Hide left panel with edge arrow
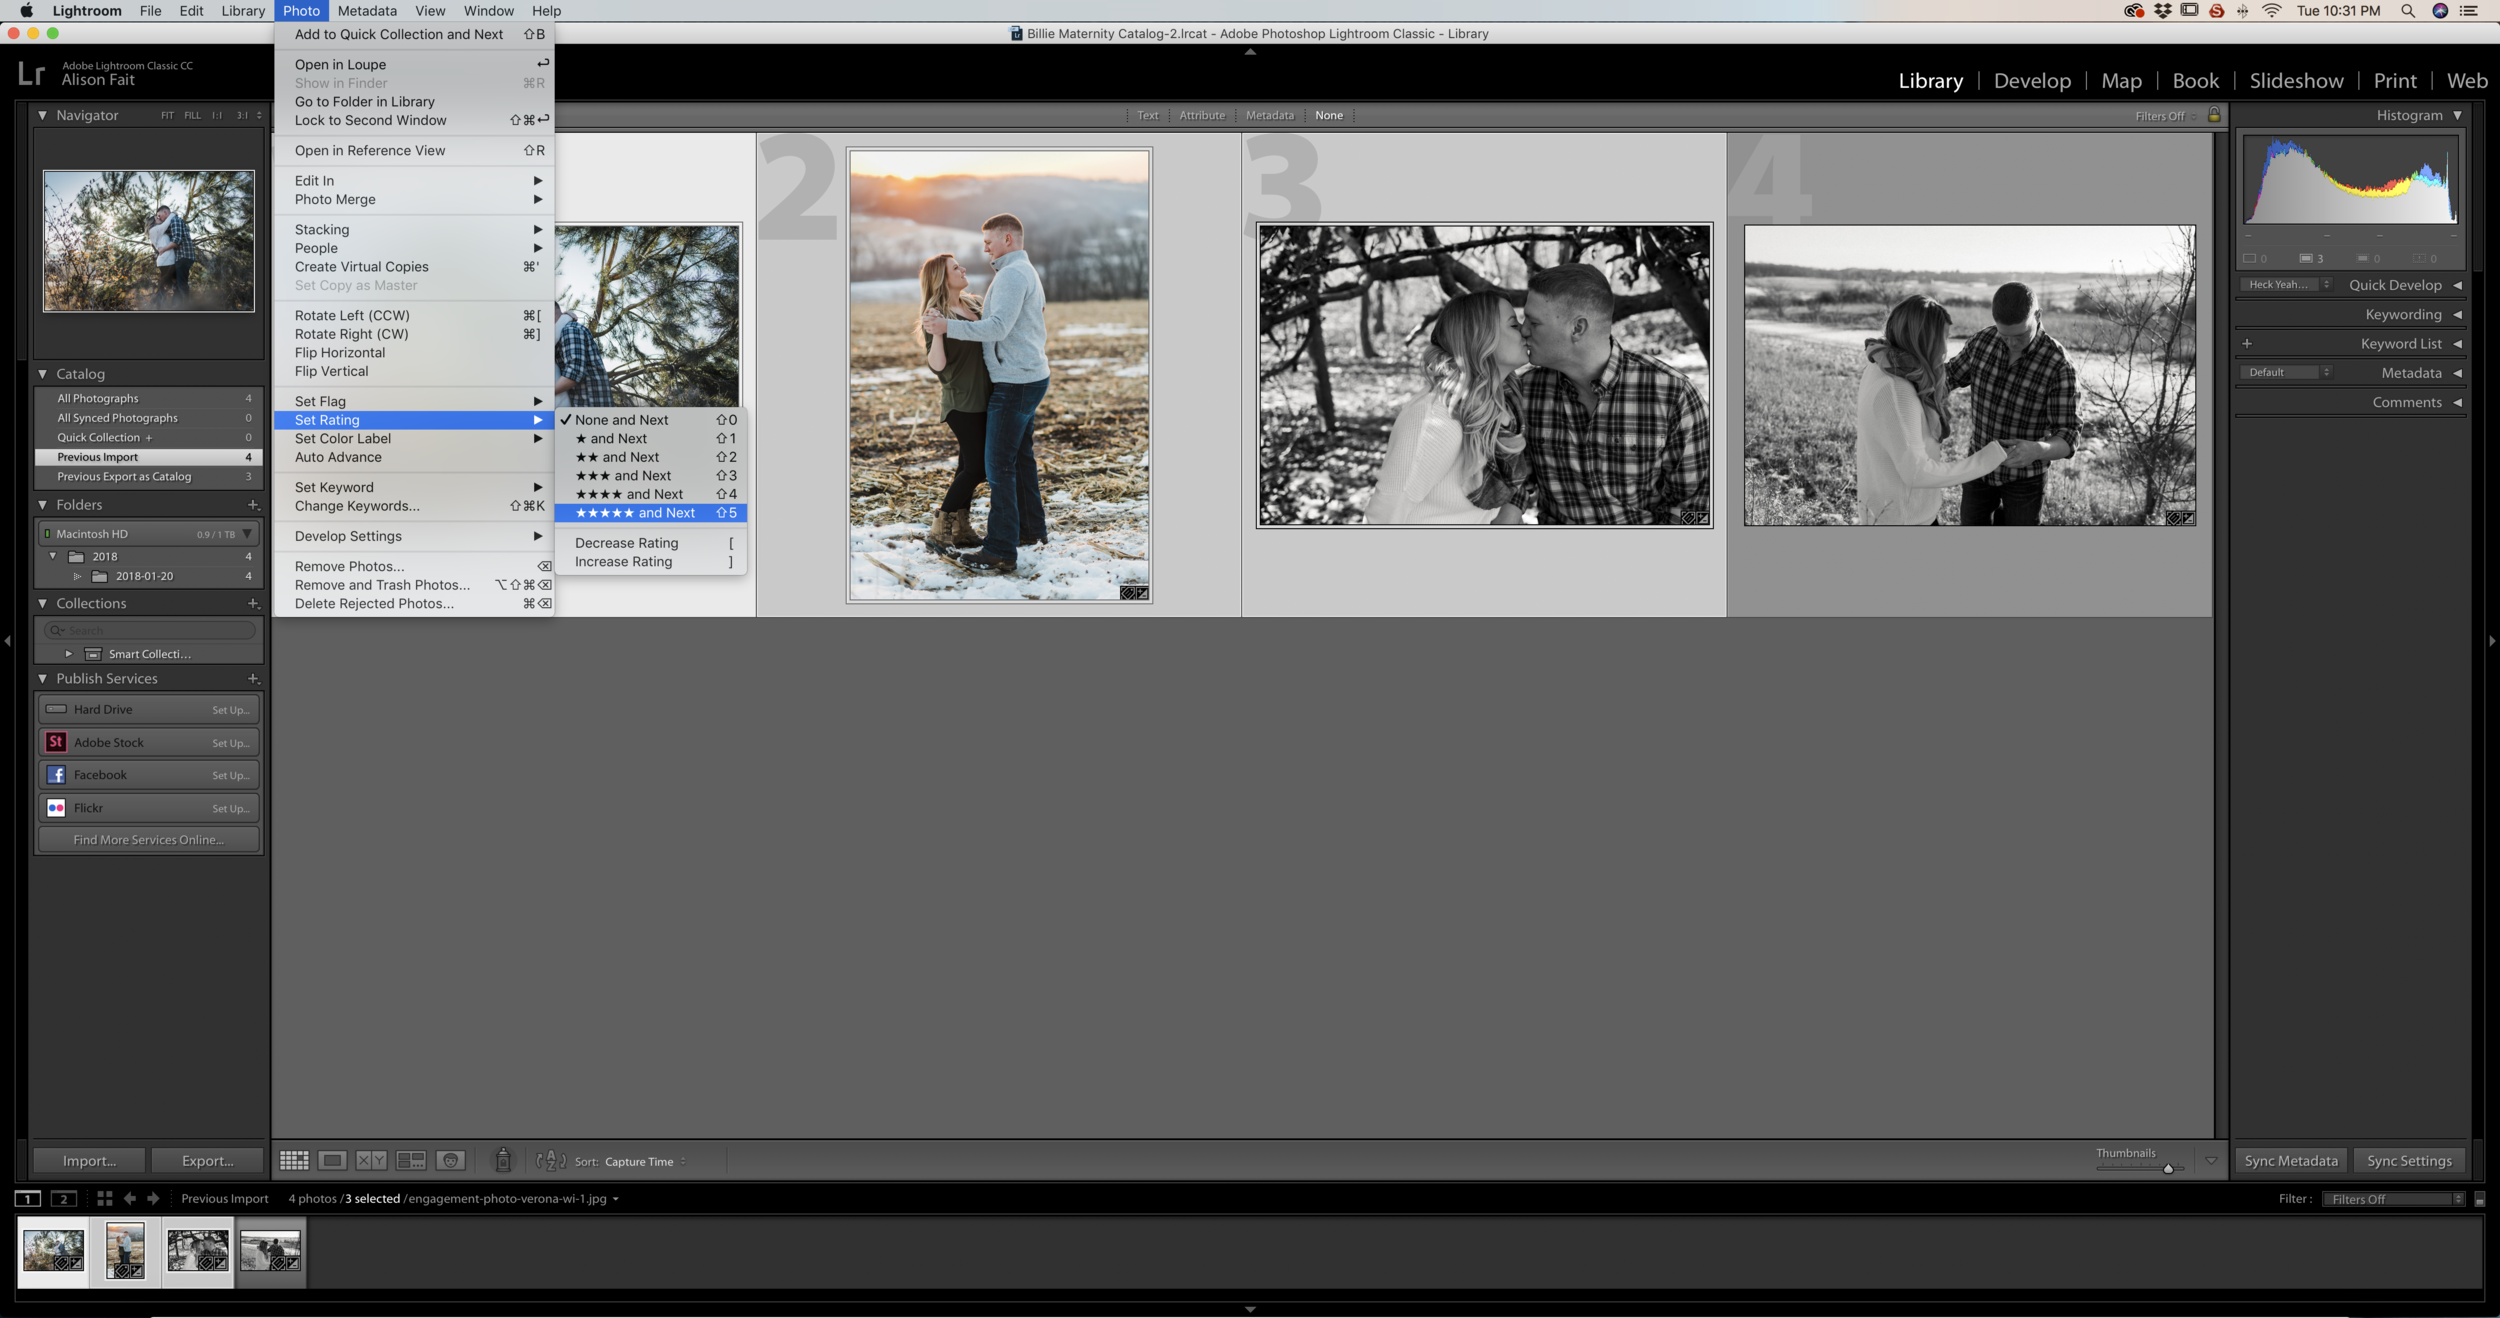 [8, 641]
